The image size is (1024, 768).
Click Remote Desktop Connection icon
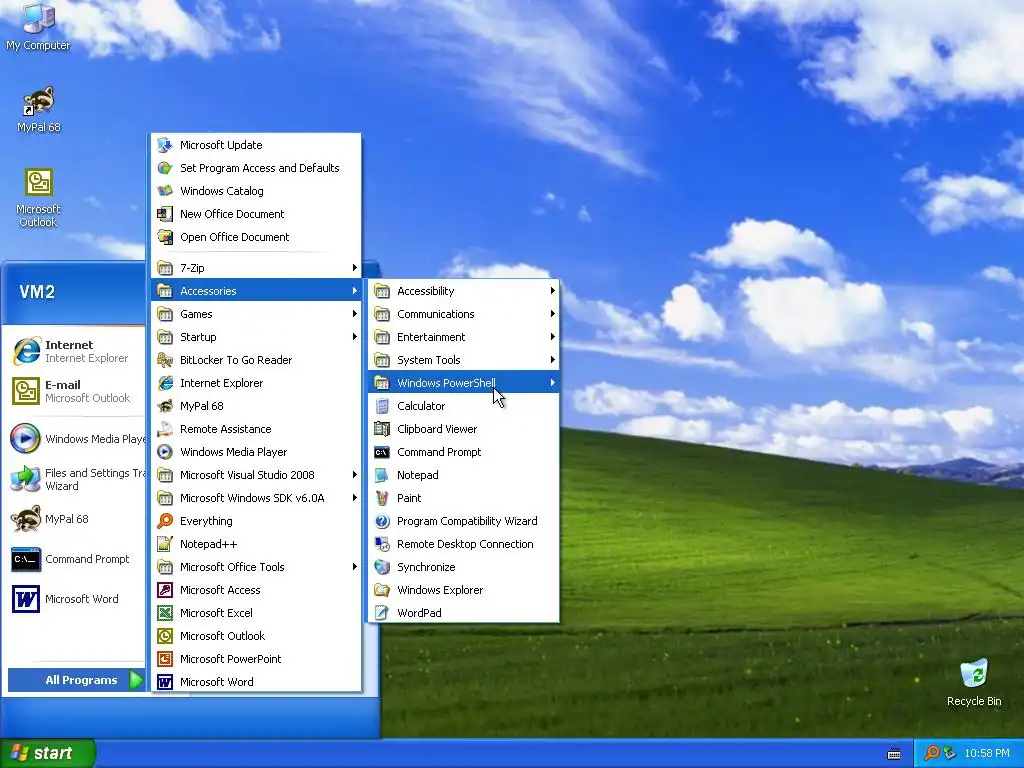(382, 544)
